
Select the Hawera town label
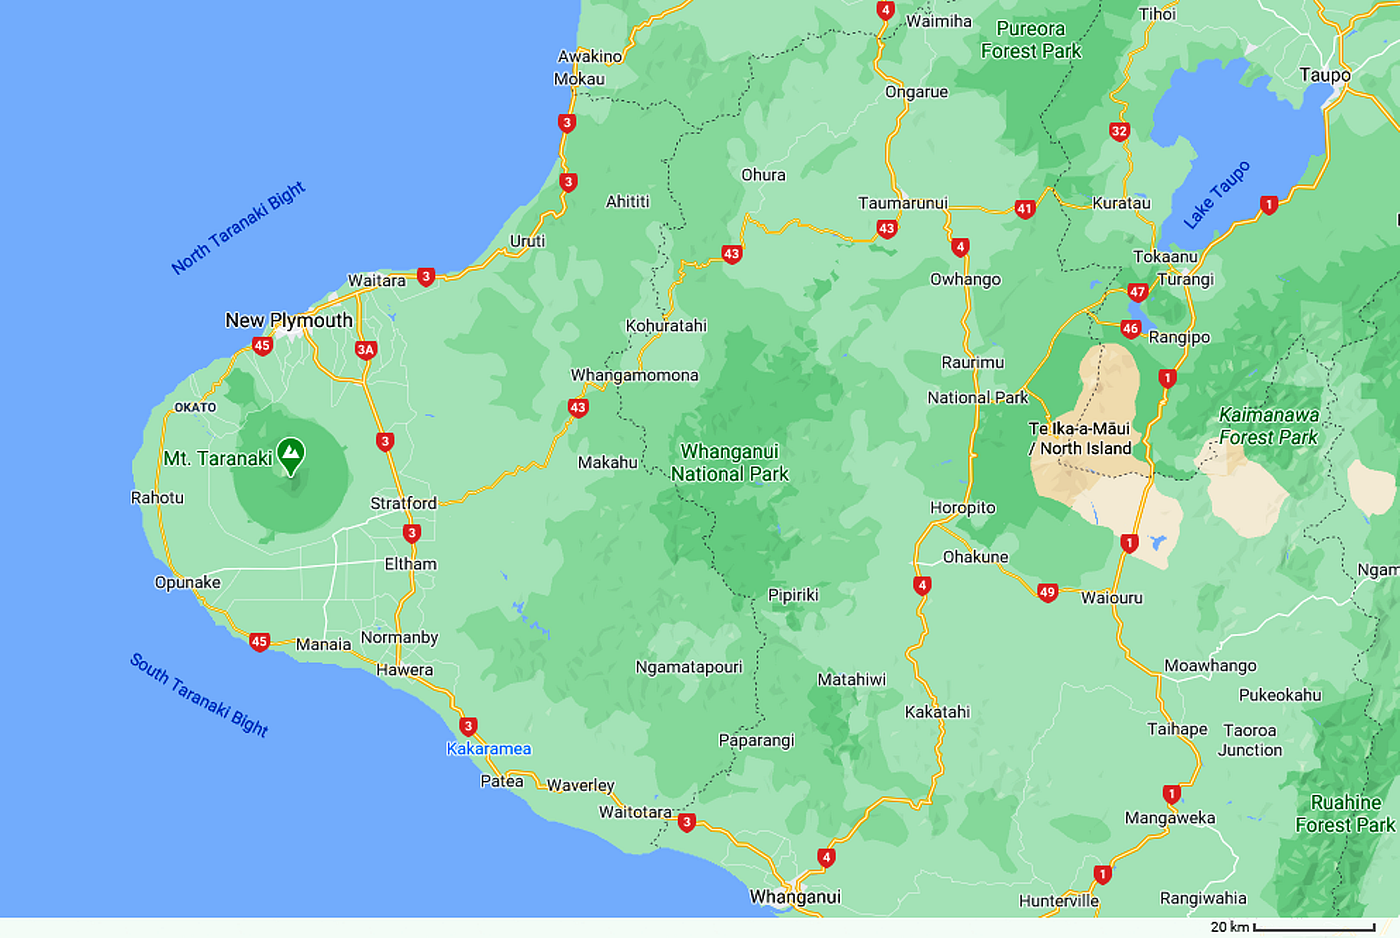(405, 670)
